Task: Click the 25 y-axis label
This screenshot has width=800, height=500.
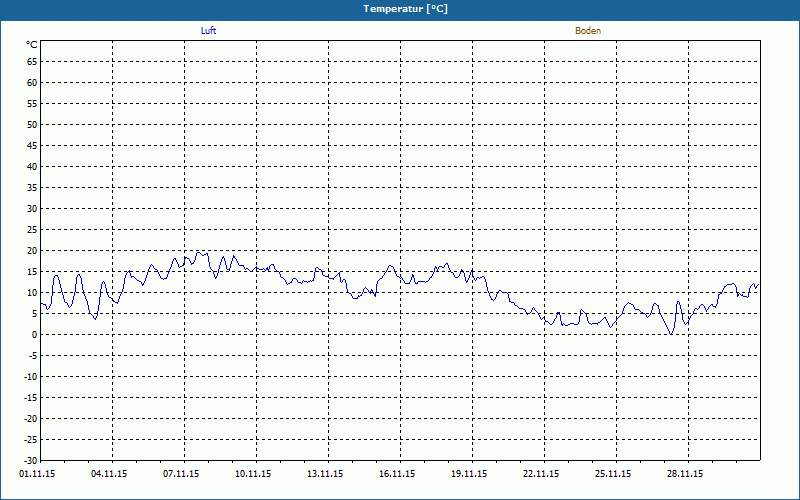Action: pyautogui.click(x=32, y=230)
